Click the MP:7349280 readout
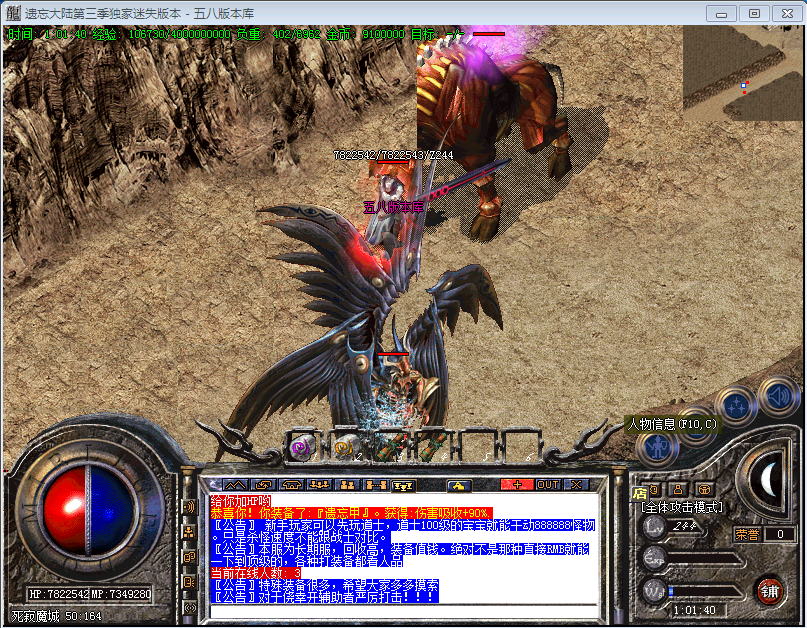Image resolution: width=807 pixels, height=628 pixels. point(121,594)
